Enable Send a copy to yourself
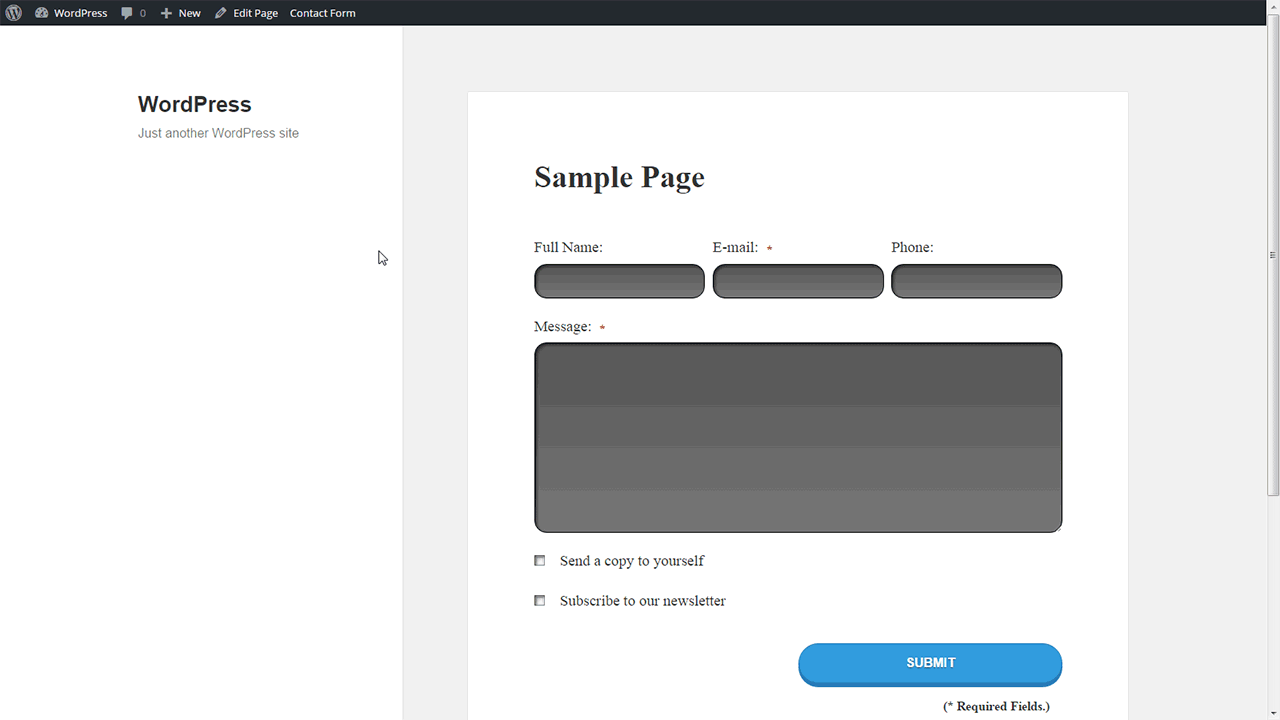 pos(540,561)
